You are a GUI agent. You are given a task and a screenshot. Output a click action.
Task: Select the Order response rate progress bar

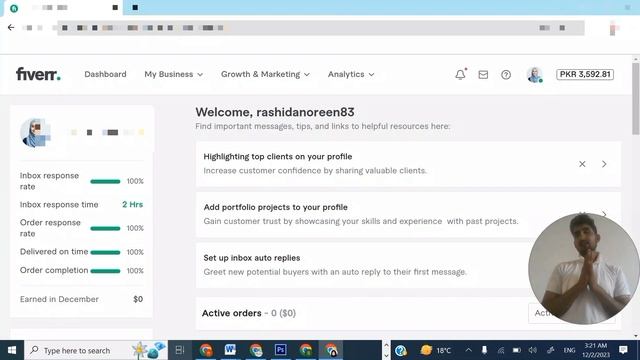click(x=105, y=228)
